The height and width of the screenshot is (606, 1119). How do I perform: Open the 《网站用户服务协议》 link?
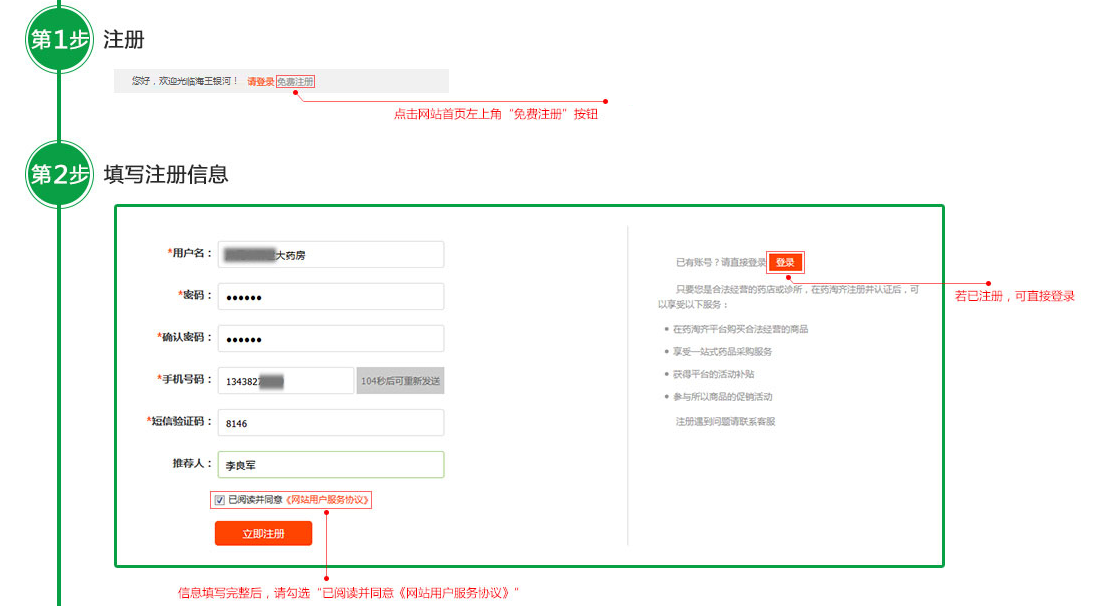(x=327, y=500)
